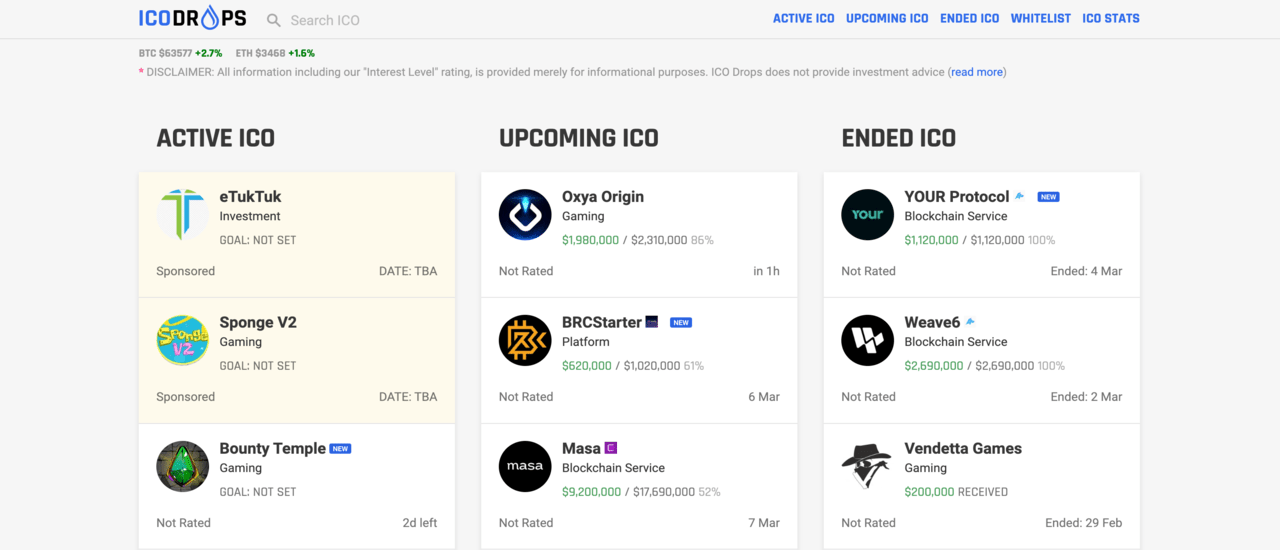Click the YOUR Protocol logo
1280x550 pixels.
867,214
